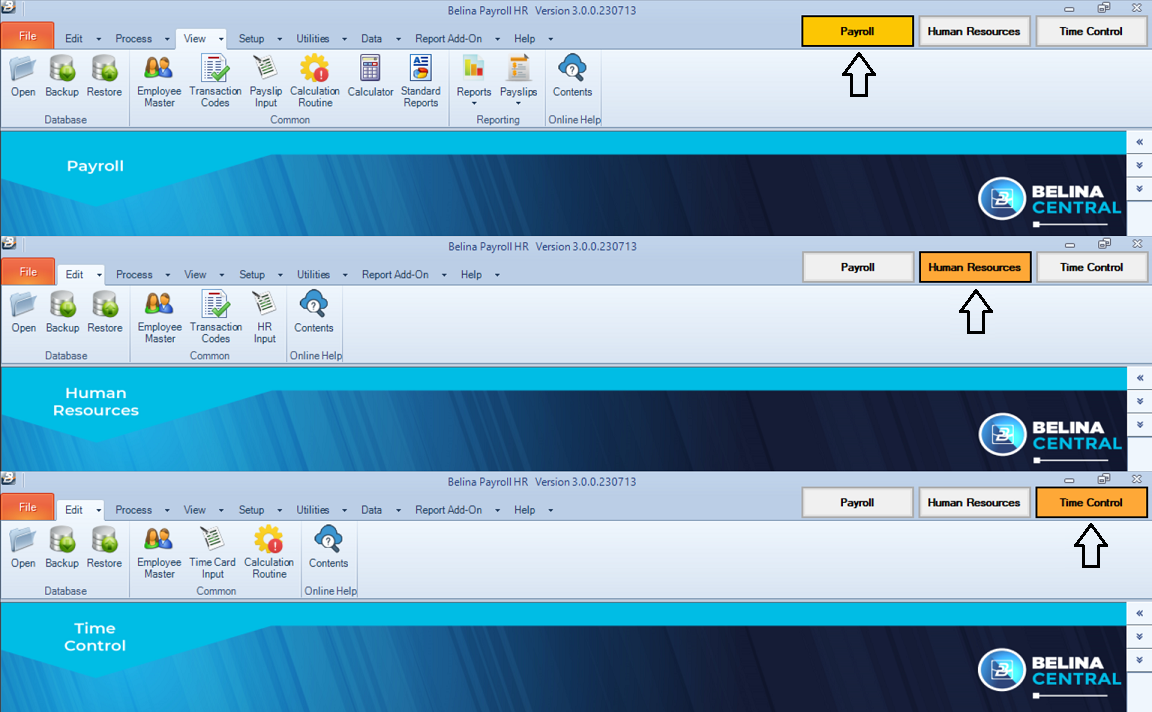
Task: Click the Reports chart icon
Action: point(474,68)
